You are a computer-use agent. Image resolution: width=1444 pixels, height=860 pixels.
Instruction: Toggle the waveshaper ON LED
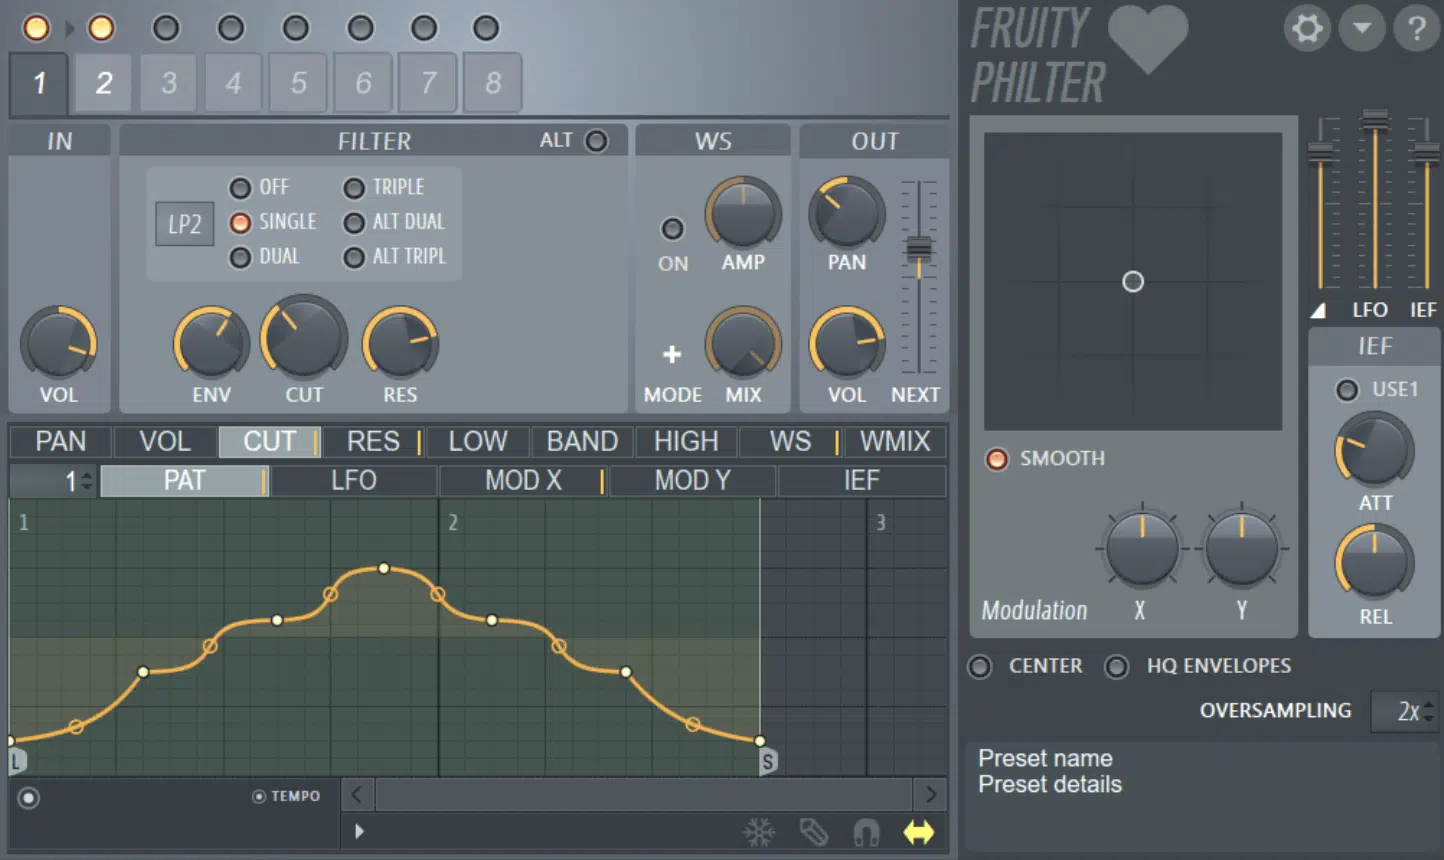[x=673, y=229]
